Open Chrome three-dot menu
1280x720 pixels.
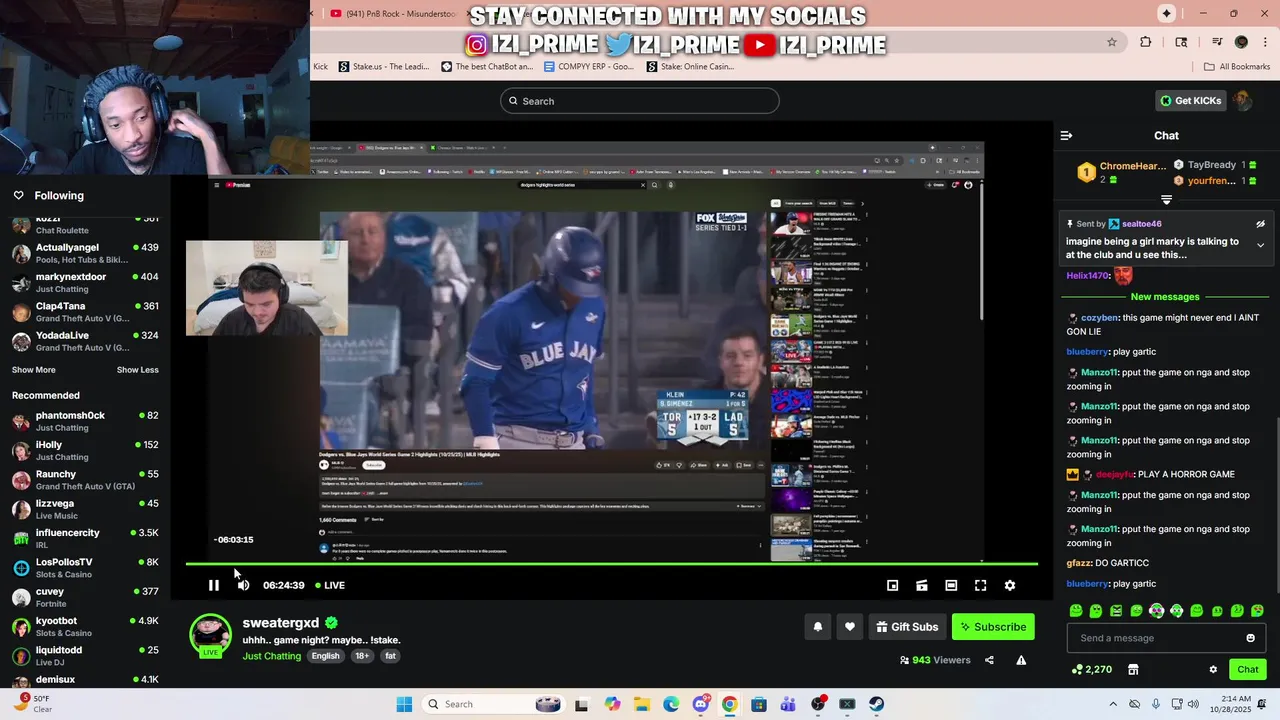pyautogui.click(x=1265, y=42)
